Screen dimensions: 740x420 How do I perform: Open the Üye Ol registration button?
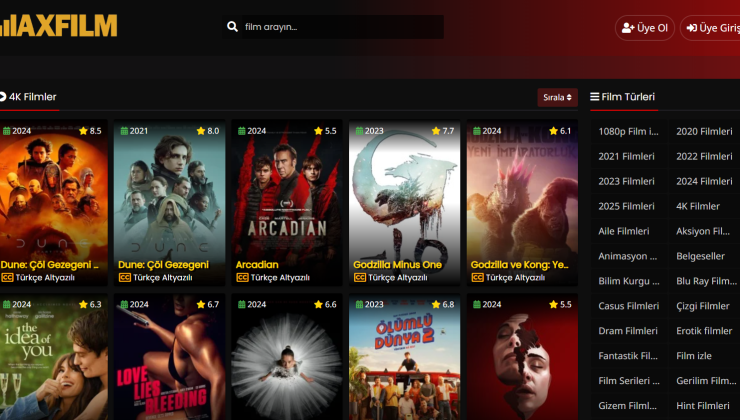pos(645,28)
